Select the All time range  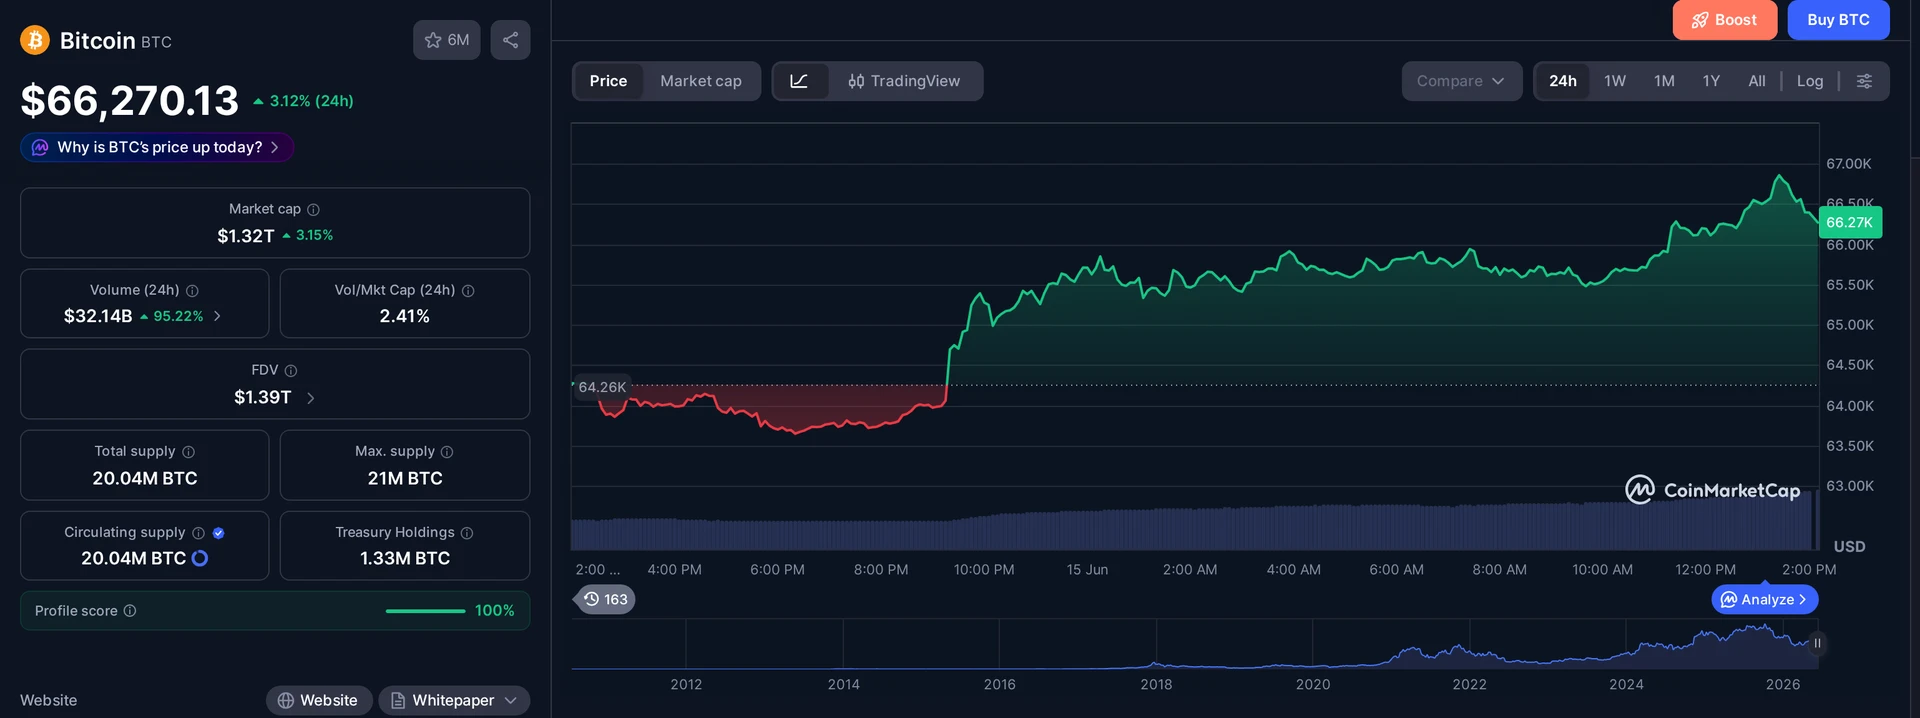coord(1757,81)
